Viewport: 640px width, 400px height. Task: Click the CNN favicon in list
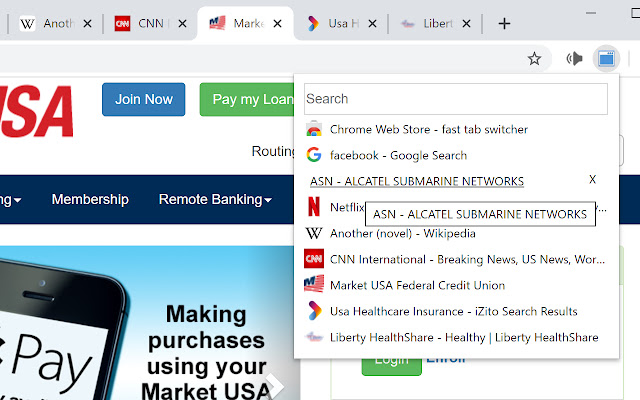pyautogui.click(x=314, y=259)
